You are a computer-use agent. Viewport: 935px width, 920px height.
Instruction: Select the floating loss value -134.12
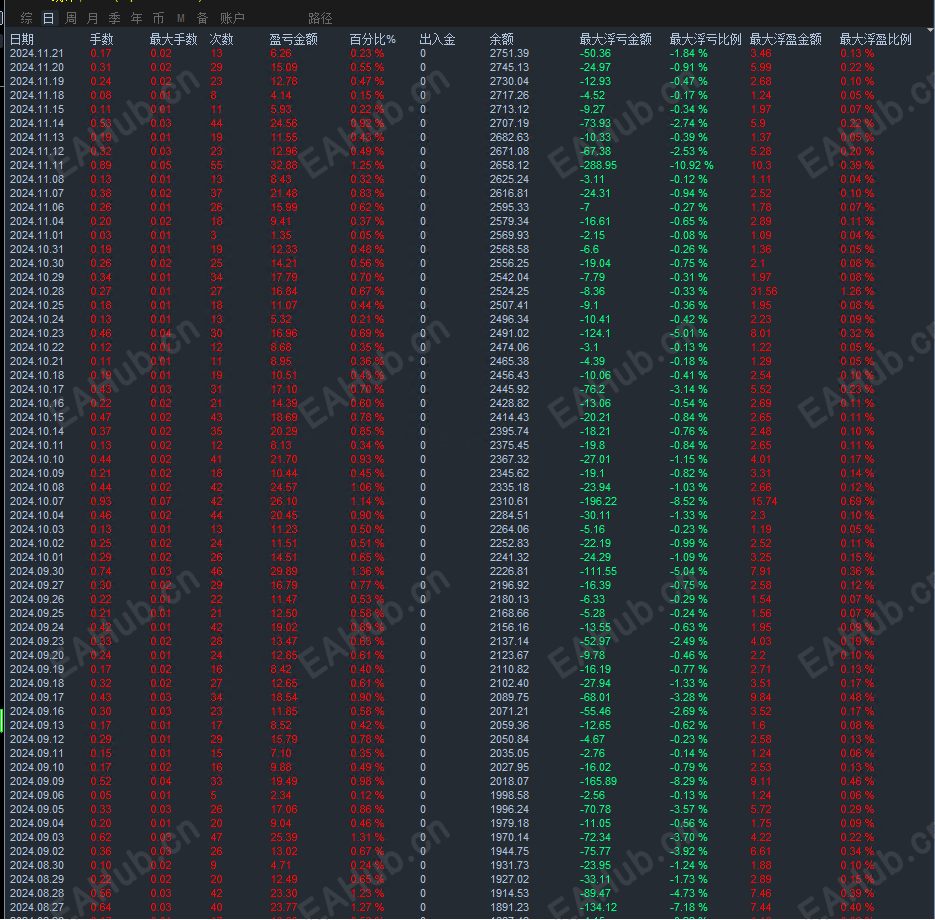(x=598, y=907)
